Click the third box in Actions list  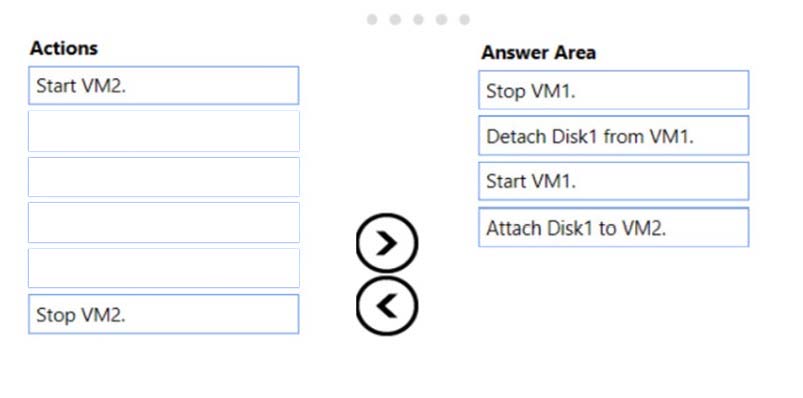point(164,177)
